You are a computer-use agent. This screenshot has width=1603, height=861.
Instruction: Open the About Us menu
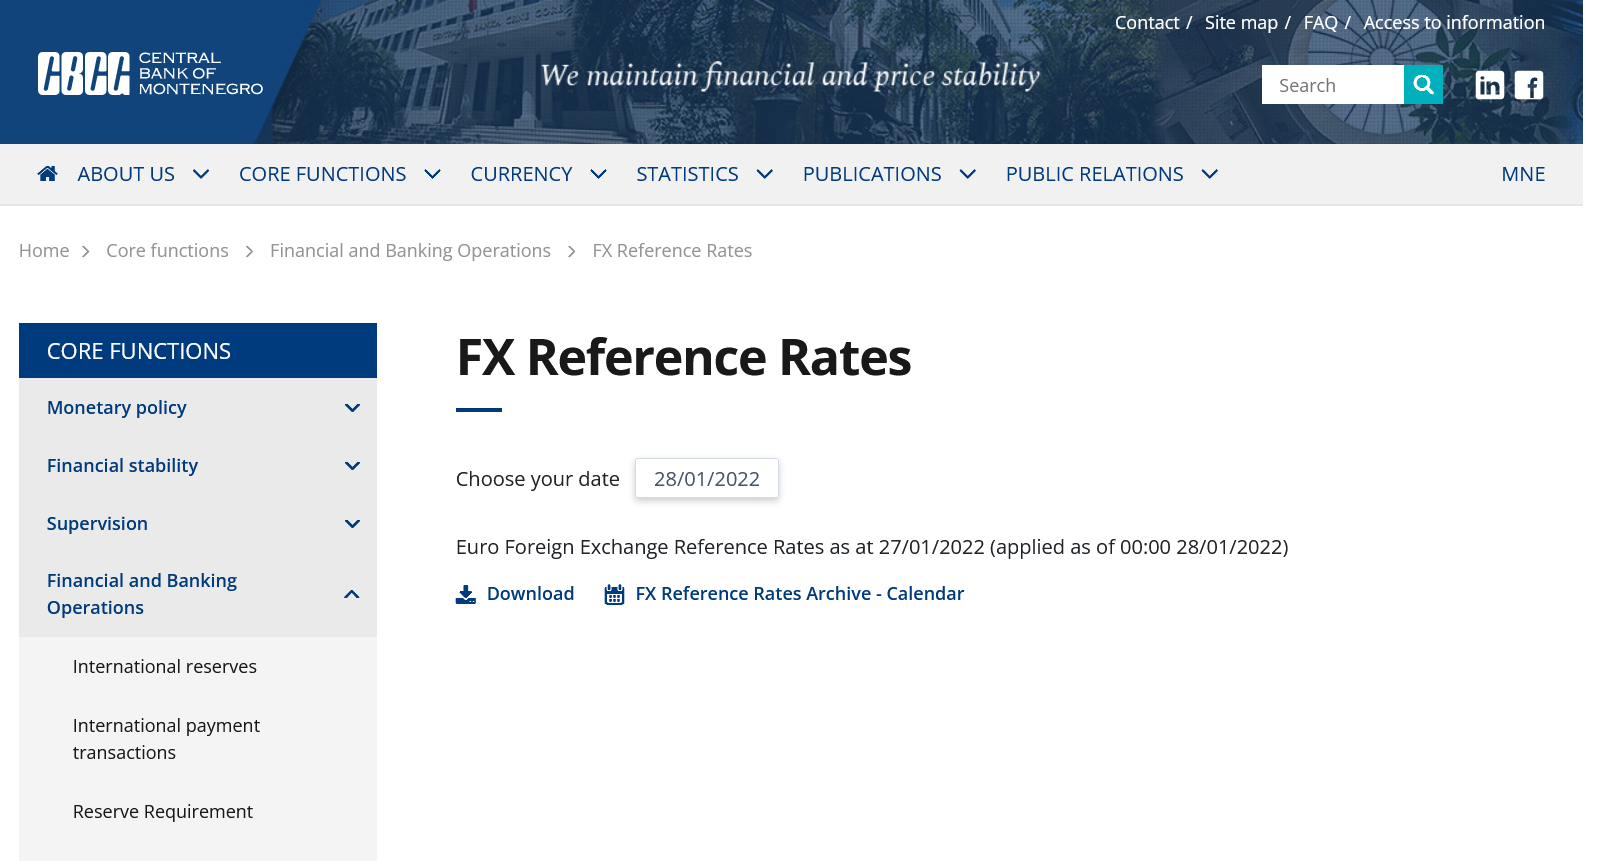143,174
